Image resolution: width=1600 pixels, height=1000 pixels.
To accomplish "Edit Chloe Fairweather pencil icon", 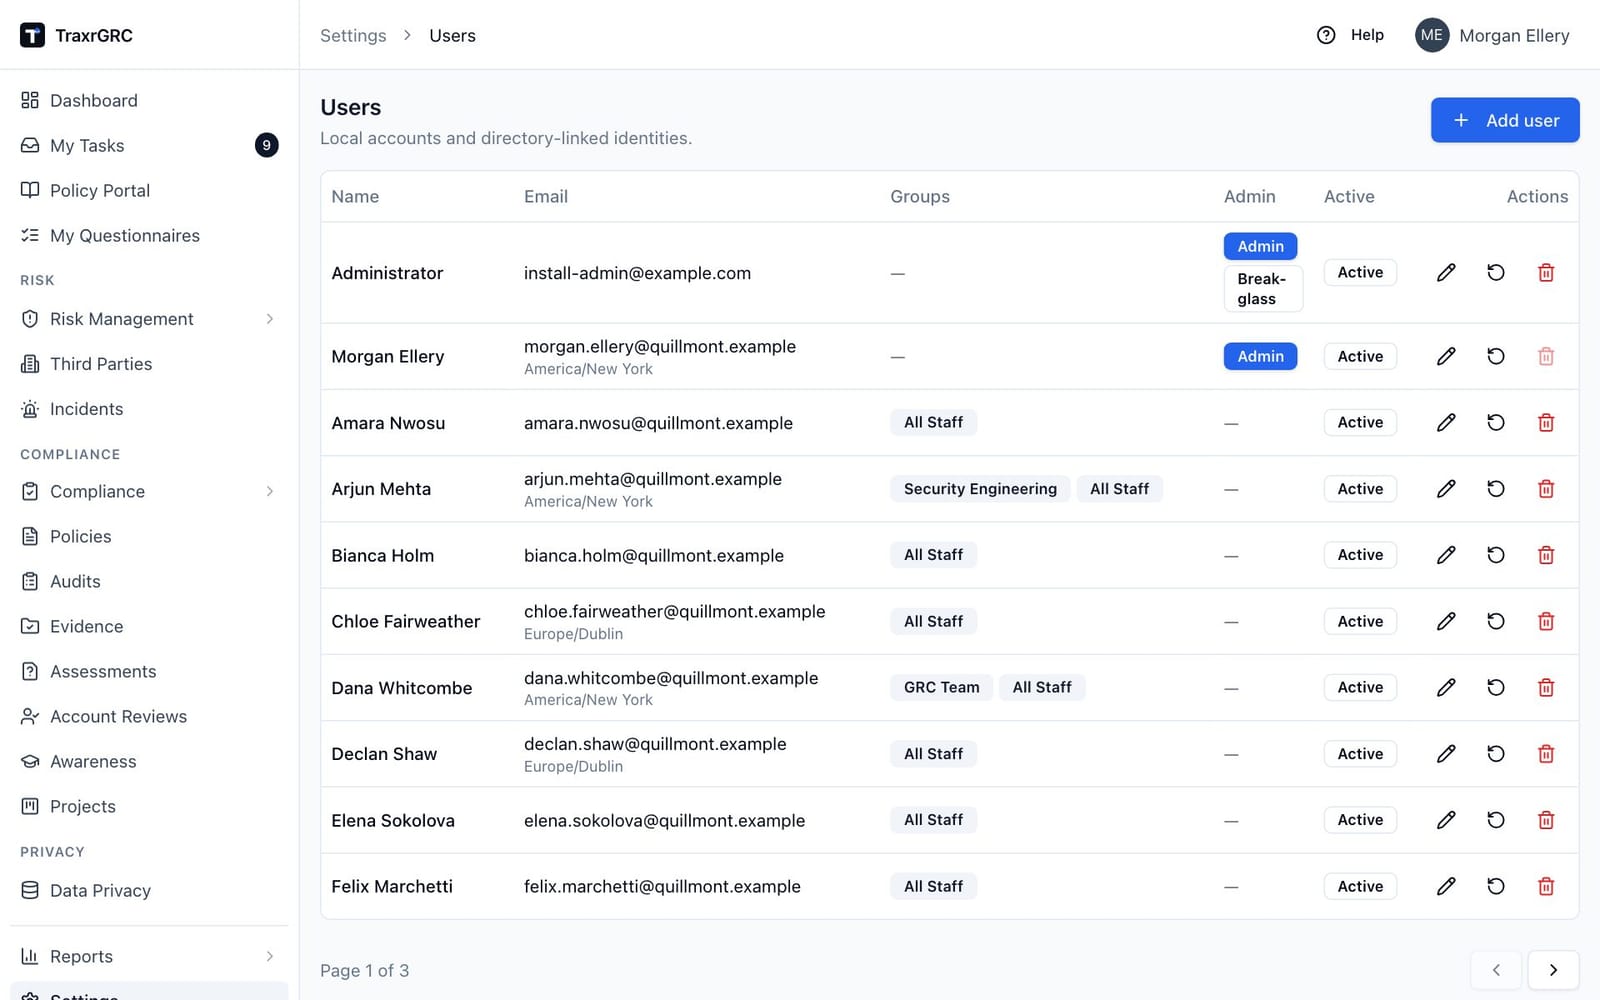I will click(x=1446, y=621).
